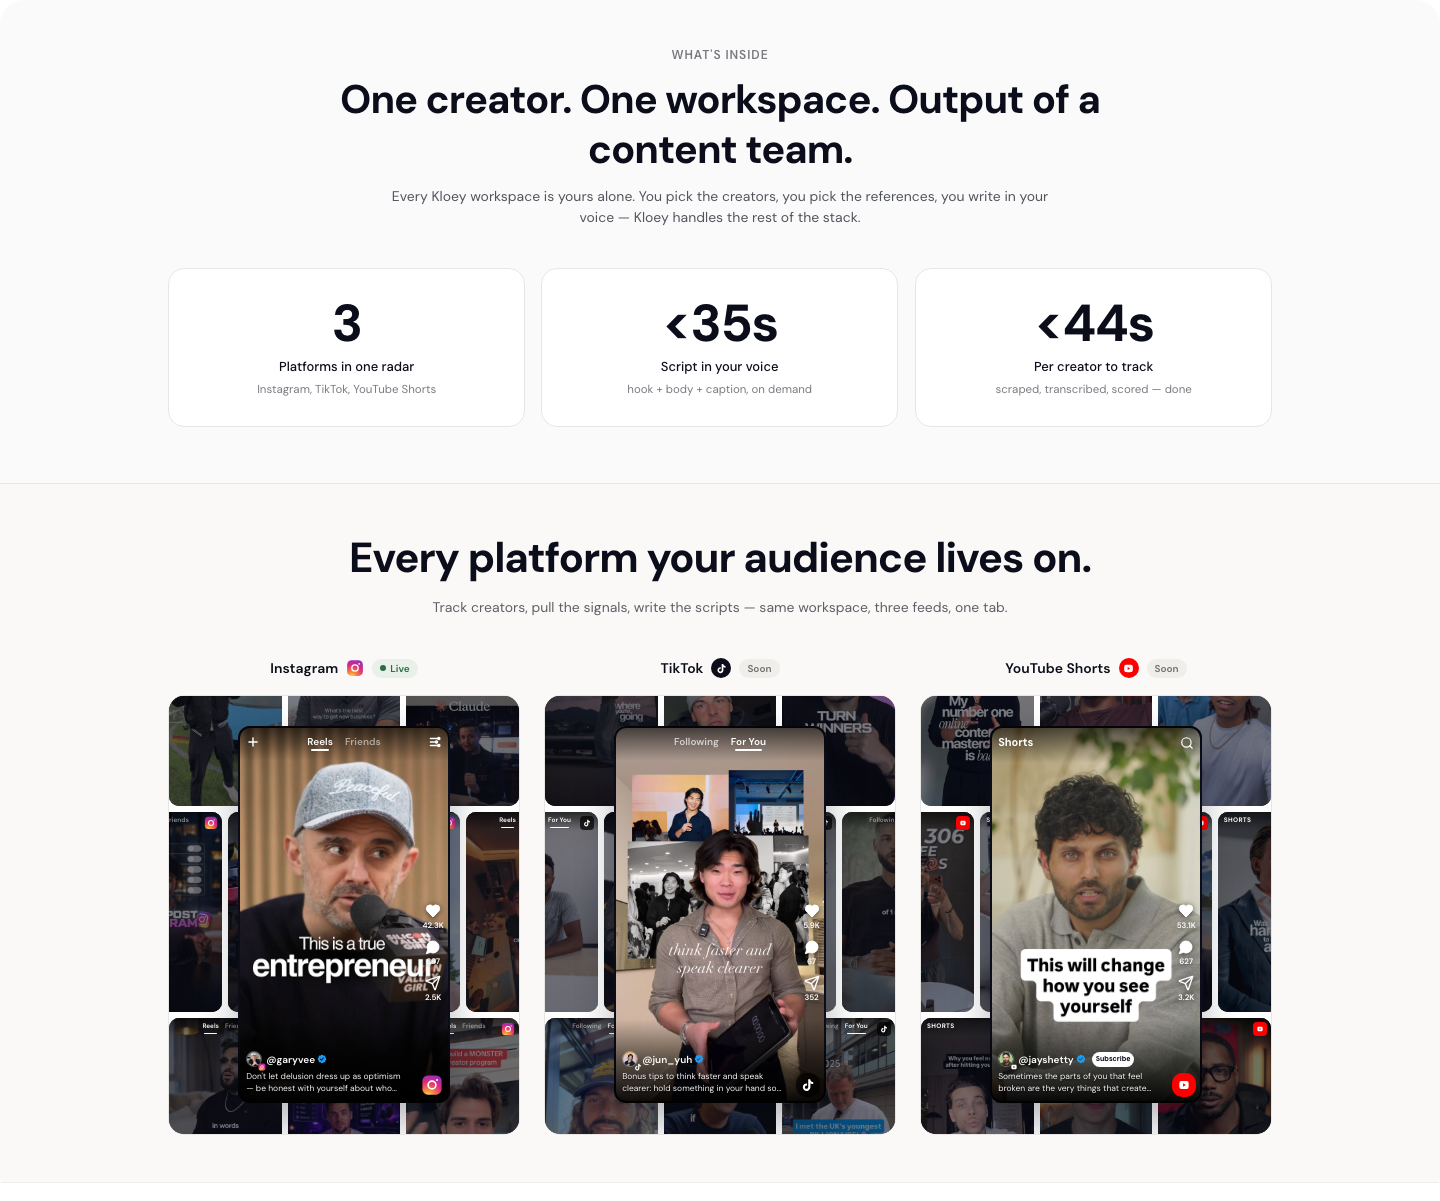Viewport: 1440px width, 1201px height.
Task: Click the Subscribe button beside @jayshetty
Action: pos(1113,1059)
